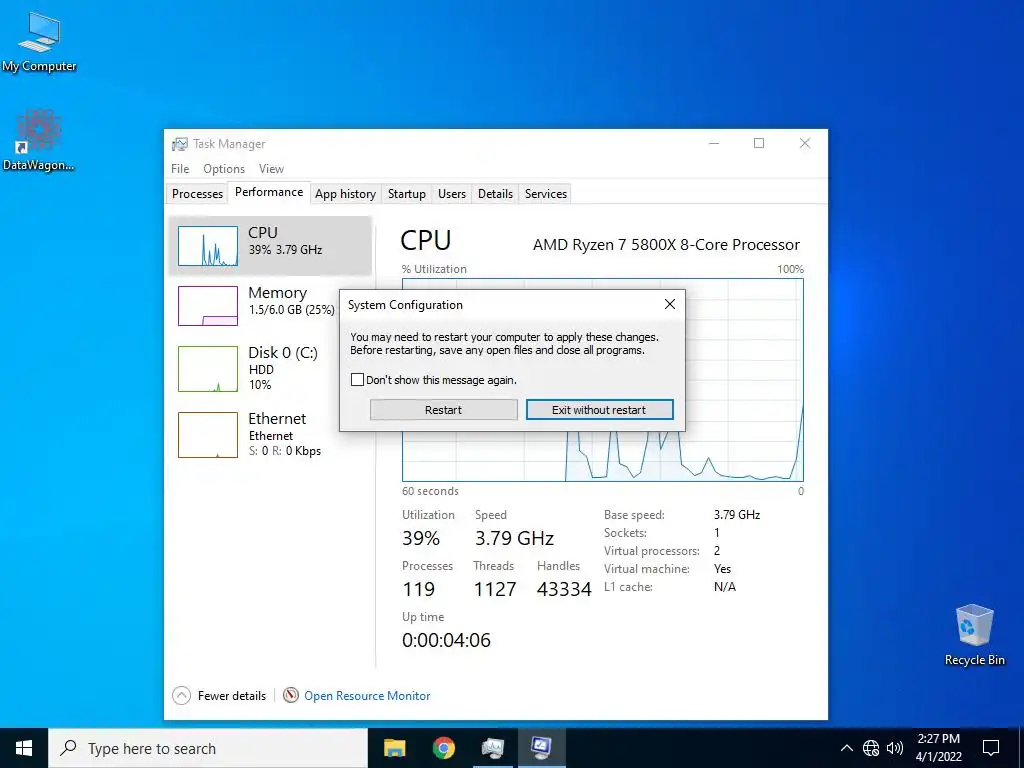Click the Virtual machine Yes value
Viewport: 1024px width, 768px height.
(722, 569)
